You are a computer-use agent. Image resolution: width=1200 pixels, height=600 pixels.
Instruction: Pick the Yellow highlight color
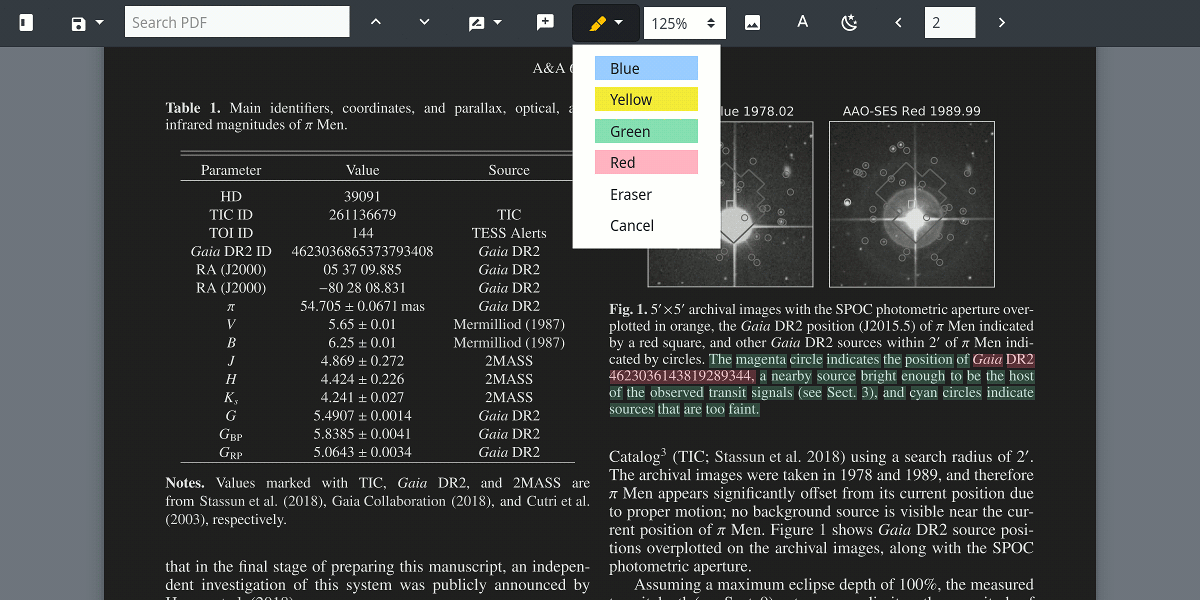tap(646, 99)
